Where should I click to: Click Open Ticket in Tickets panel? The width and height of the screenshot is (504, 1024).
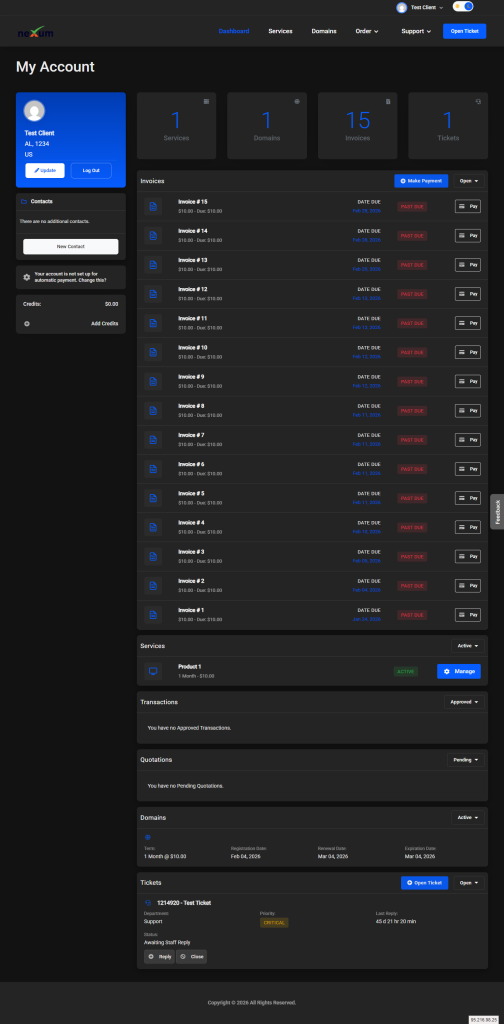click(424, 883)
